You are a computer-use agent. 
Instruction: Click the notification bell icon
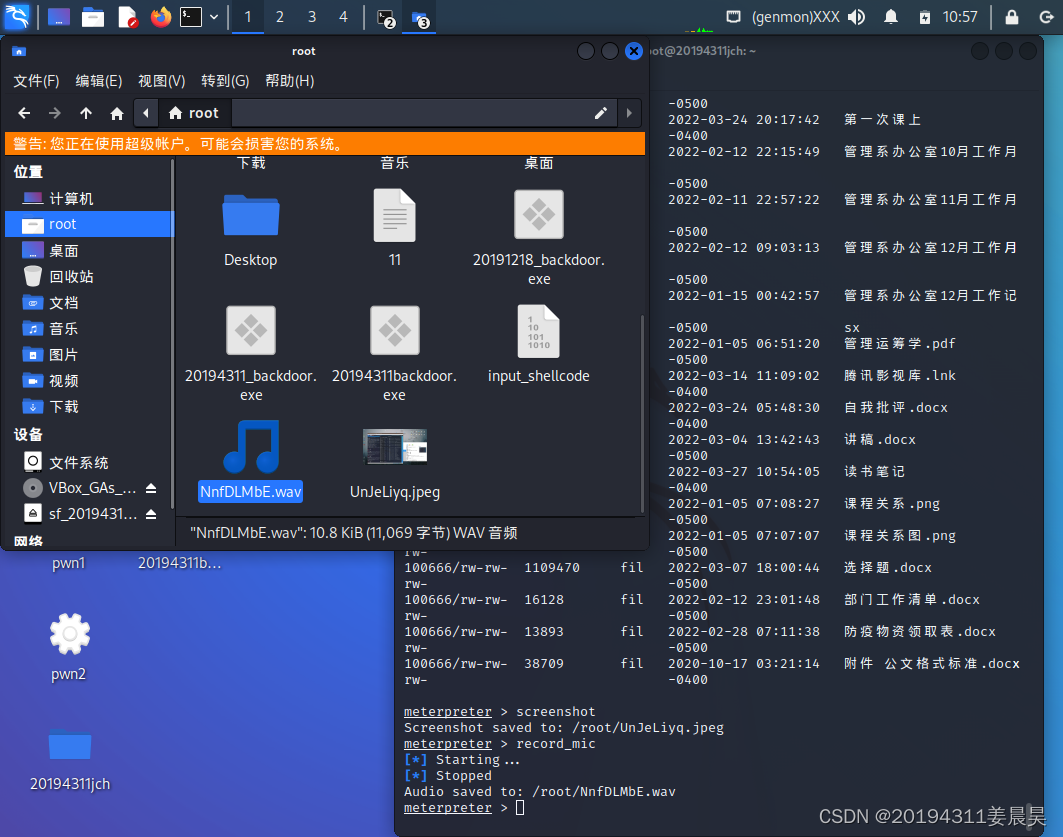pyautogui.click(x=890, y=17)
